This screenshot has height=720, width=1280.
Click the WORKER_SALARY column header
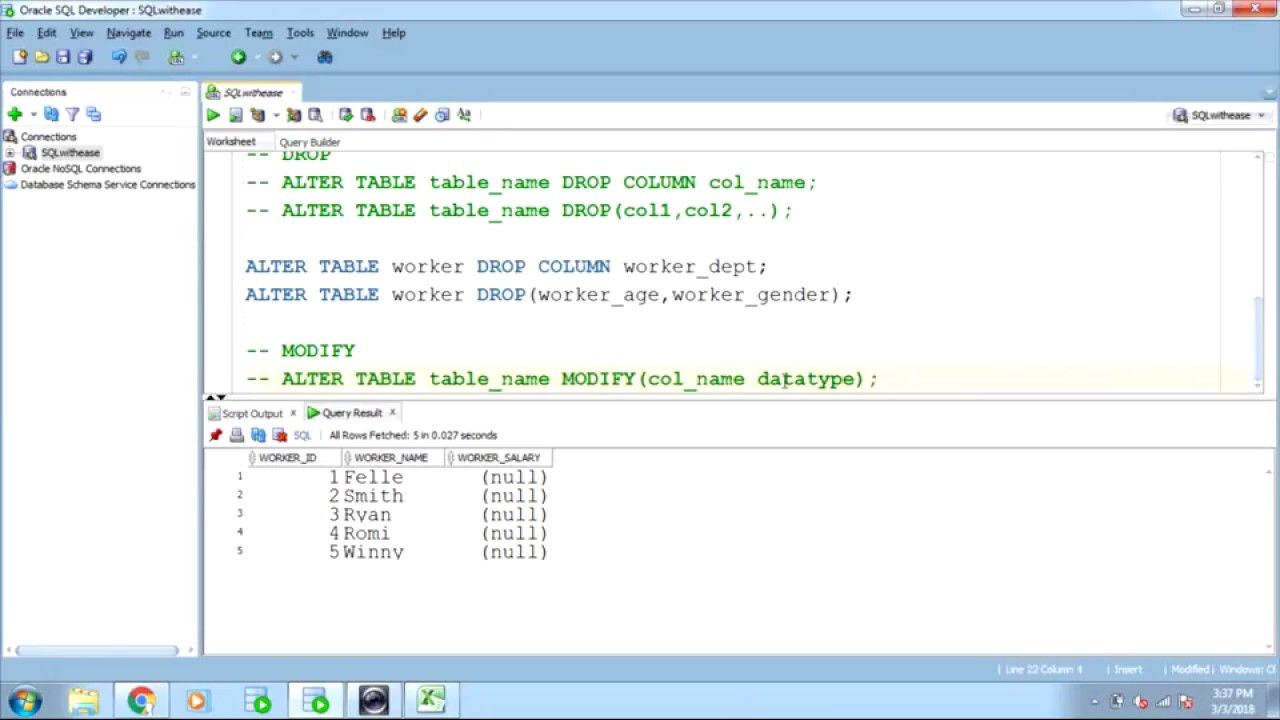tap(498, 458)
